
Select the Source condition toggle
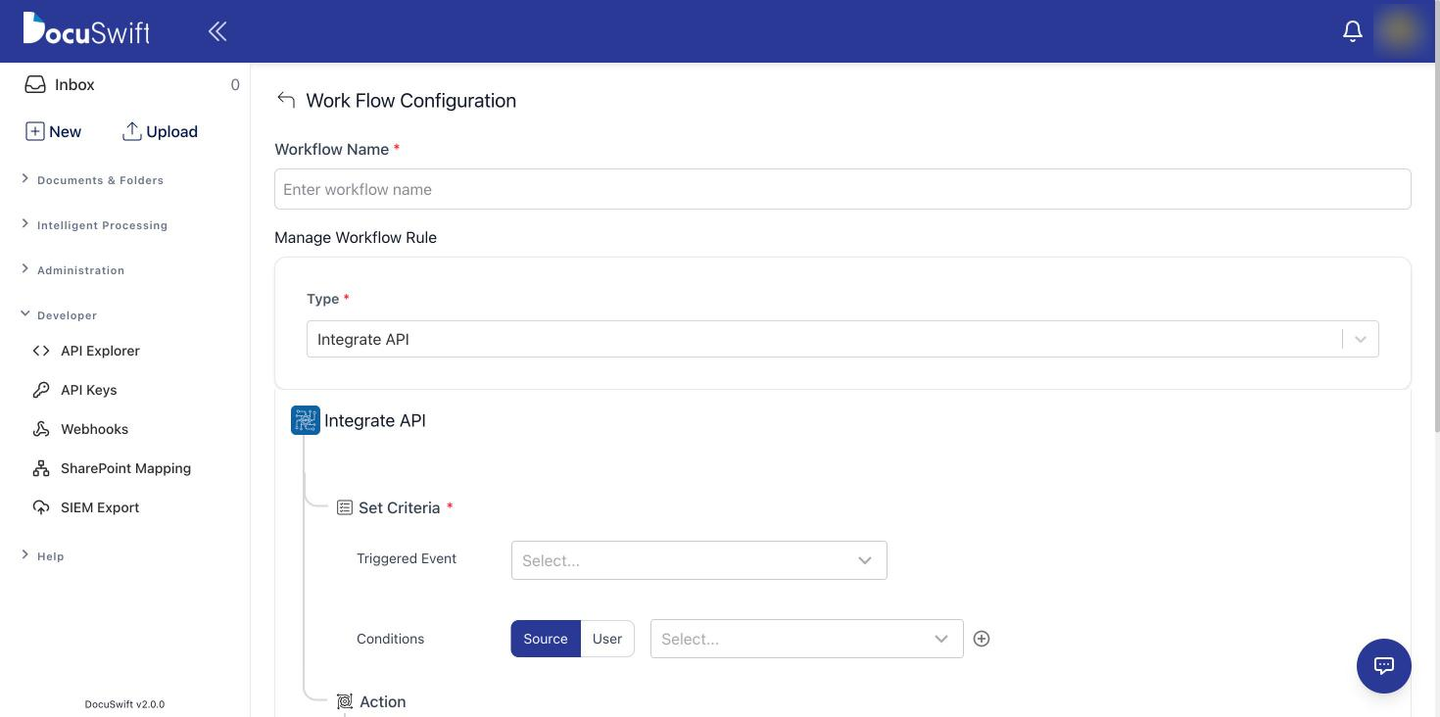click(x=546, y=639)
